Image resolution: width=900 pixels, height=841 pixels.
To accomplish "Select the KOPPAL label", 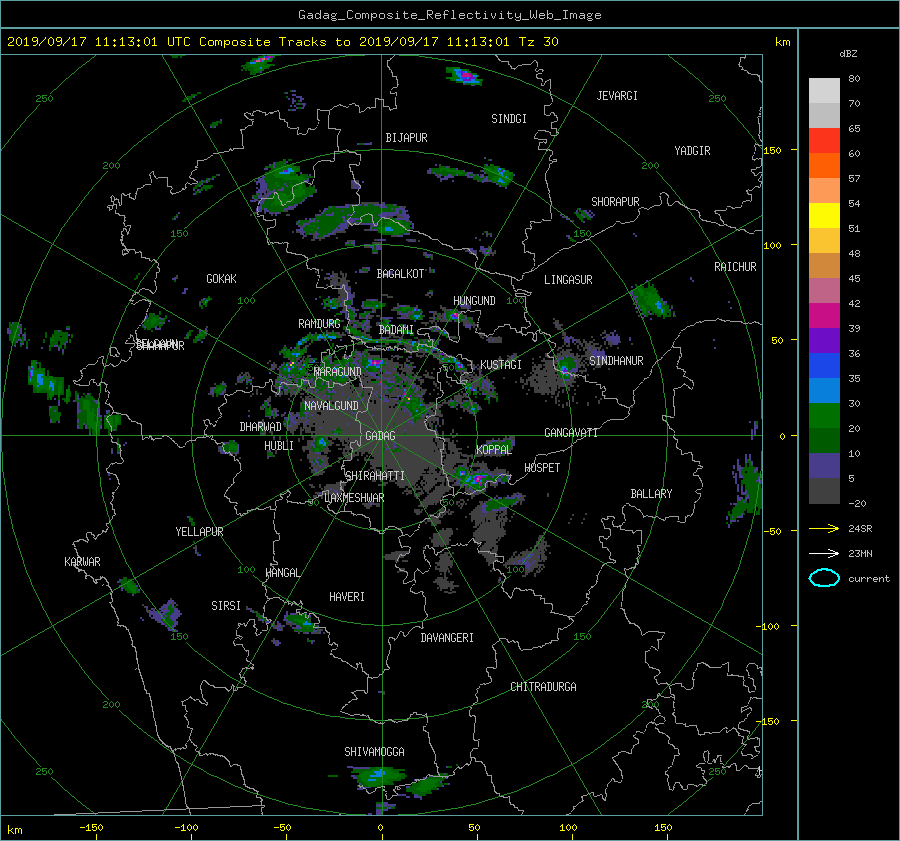I will 494,450.
